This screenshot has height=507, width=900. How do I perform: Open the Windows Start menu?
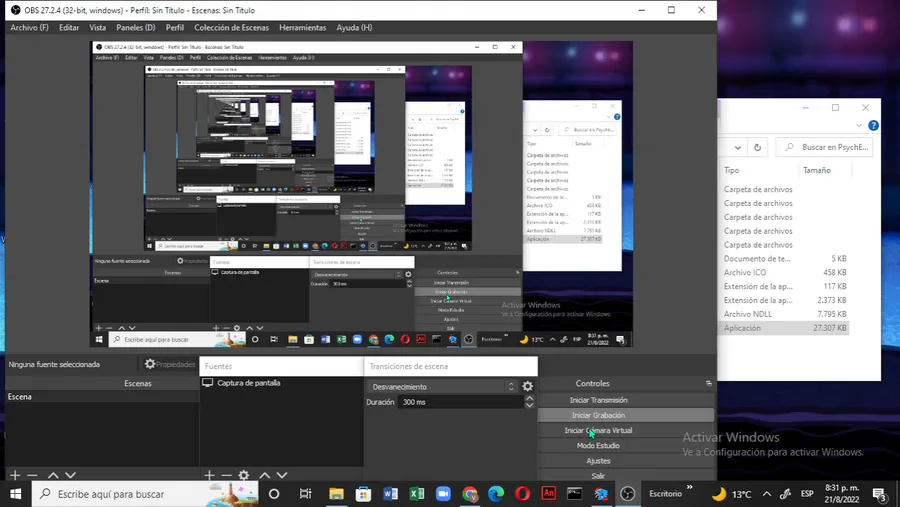16,494
